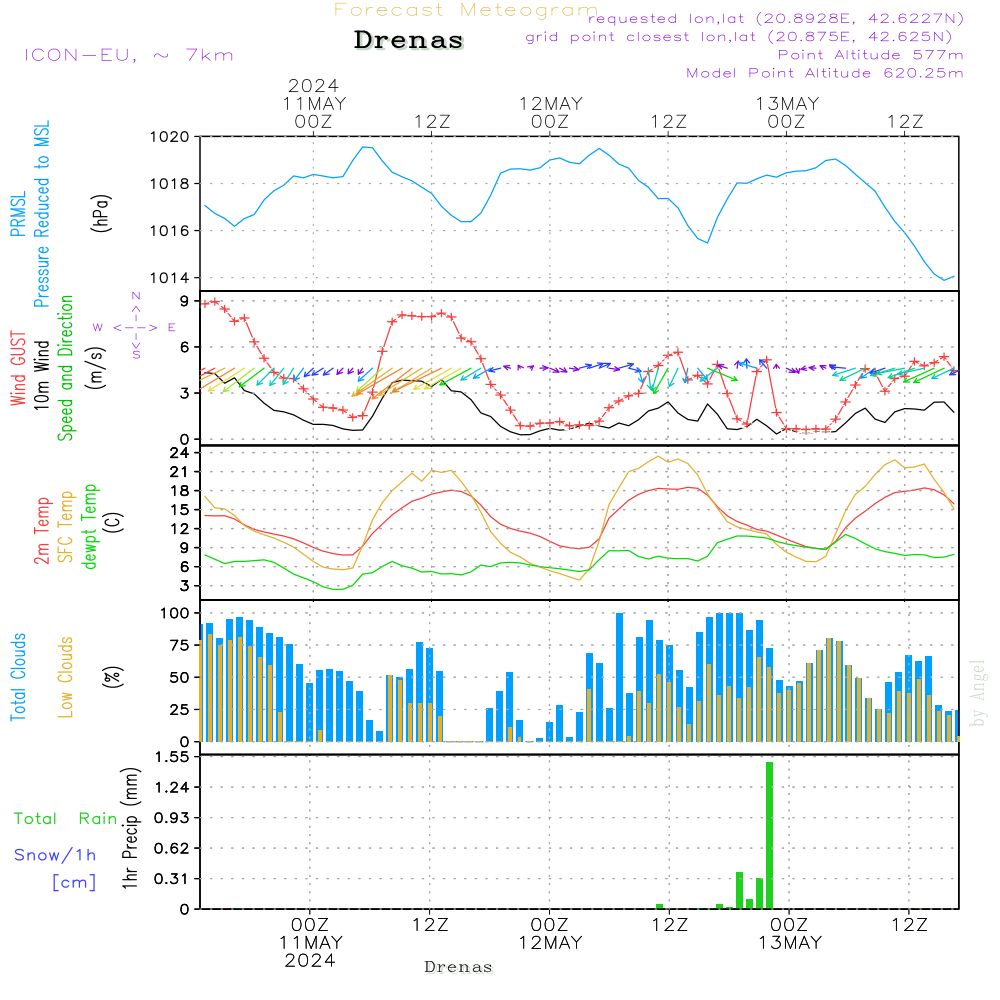Click the Drenas caption below the chart

pyautogui.click(x=458, y=967)
